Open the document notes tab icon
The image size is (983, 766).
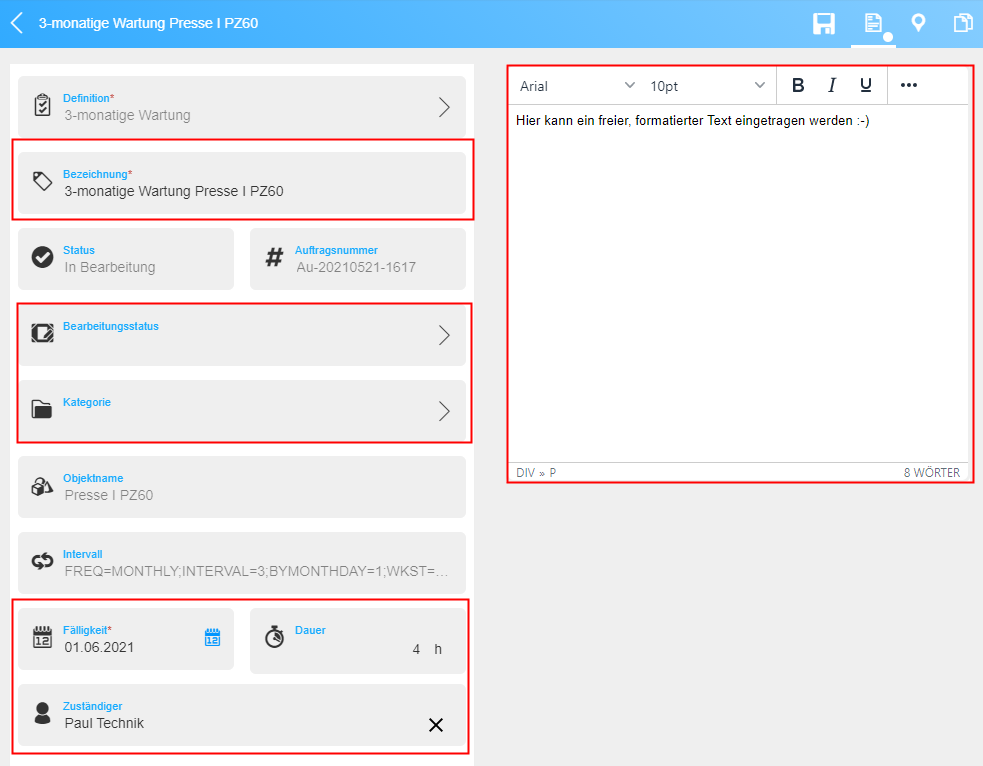pyautogui.click(x=873, y=23)
